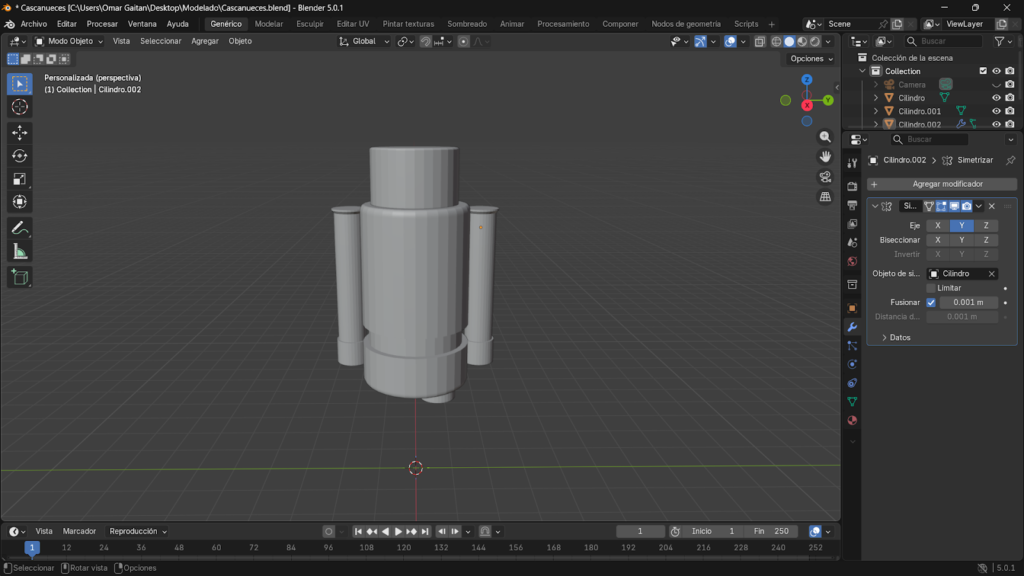The width and height of the screenshot is (1024, 576).
Task: Open the Archivo menu
Action: (x=33, y=24)
